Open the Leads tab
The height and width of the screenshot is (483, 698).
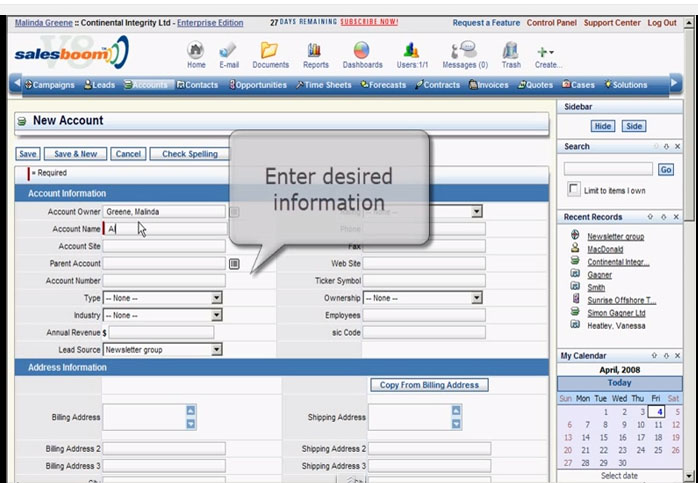(100, 85)
